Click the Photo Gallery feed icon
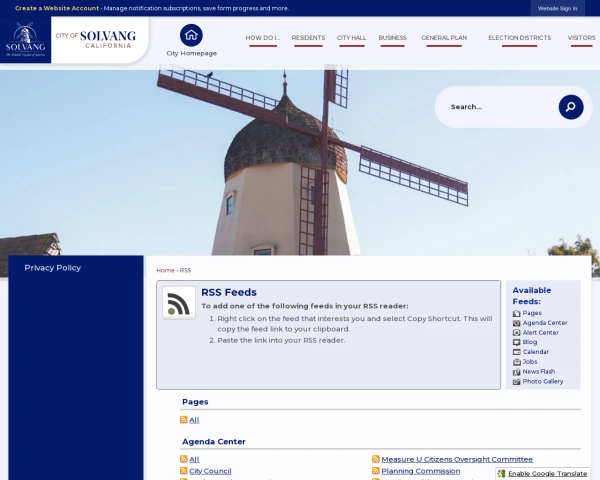Viewport: 600px width, 480px height. click(516, 381)
